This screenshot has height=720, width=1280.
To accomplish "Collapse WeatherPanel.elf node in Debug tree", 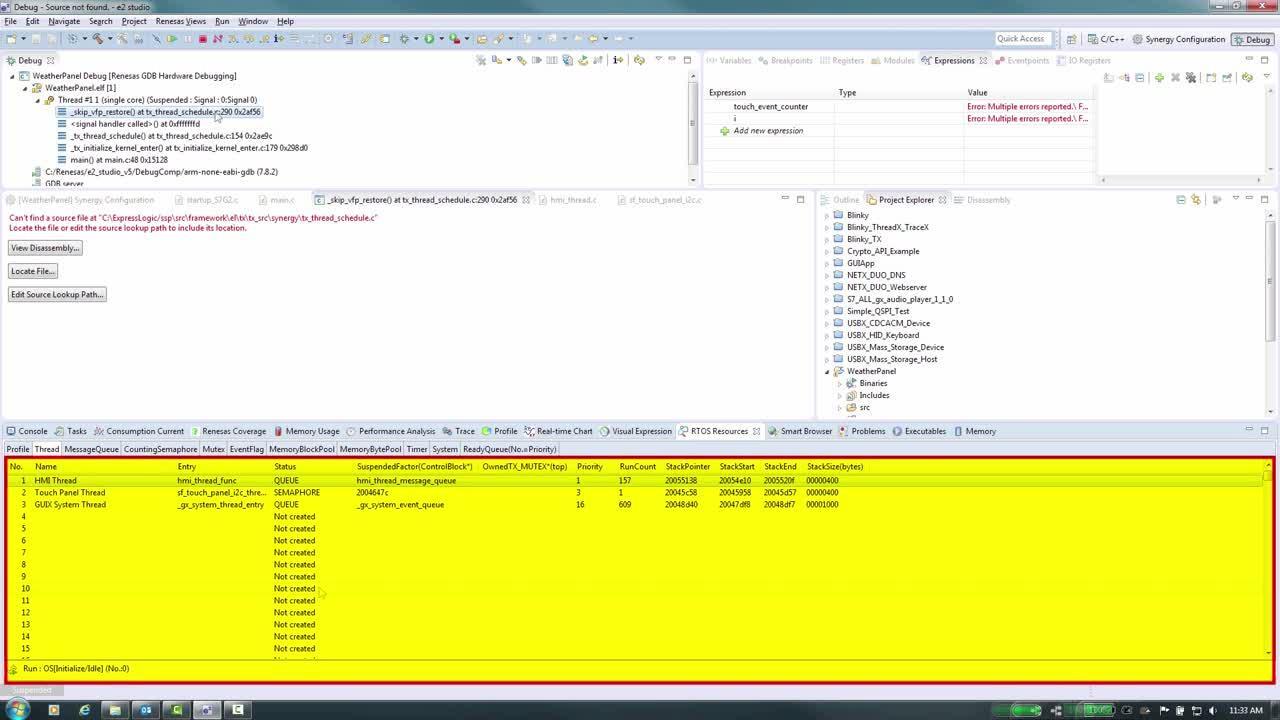I will (x=25, y=88).
